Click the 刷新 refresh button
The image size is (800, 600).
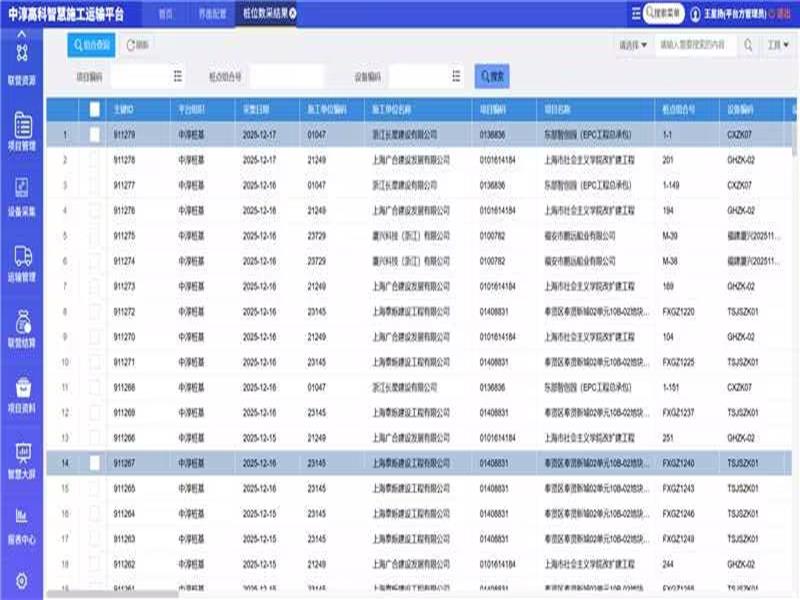[139, 45]
